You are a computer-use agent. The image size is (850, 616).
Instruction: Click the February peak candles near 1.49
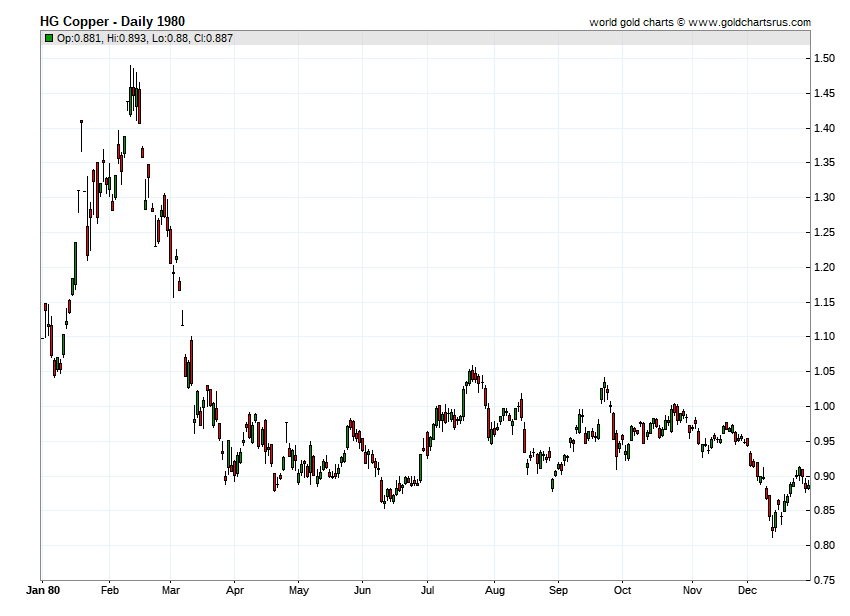pyautogui.click(x=134, y=93)
